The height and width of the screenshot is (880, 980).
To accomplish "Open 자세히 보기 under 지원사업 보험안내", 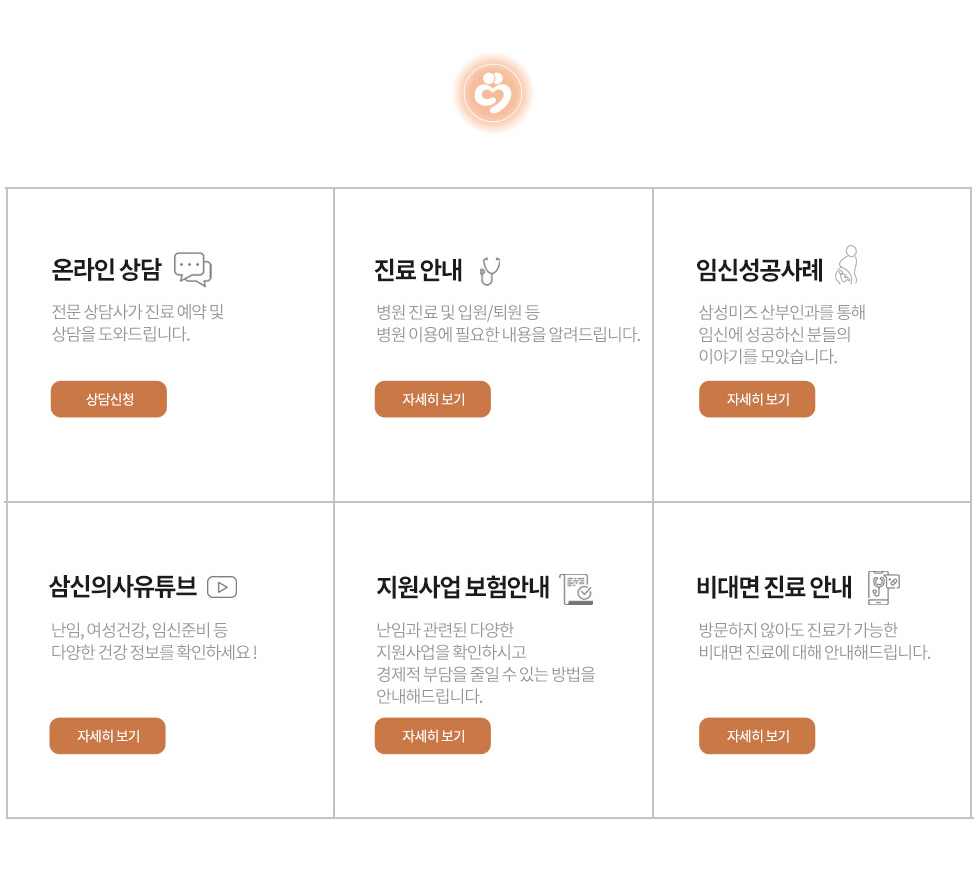I will tap(432, 736).
